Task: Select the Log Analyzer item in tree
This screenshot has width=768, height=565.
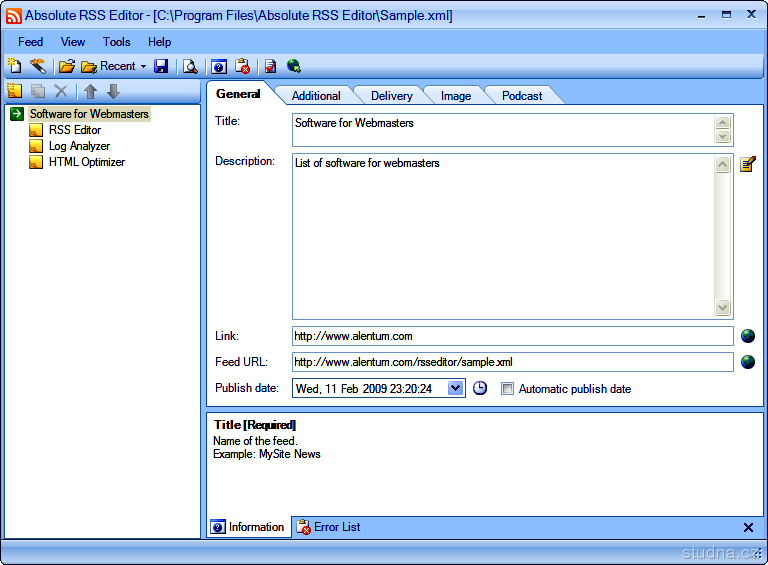Action: coord(79,146)
